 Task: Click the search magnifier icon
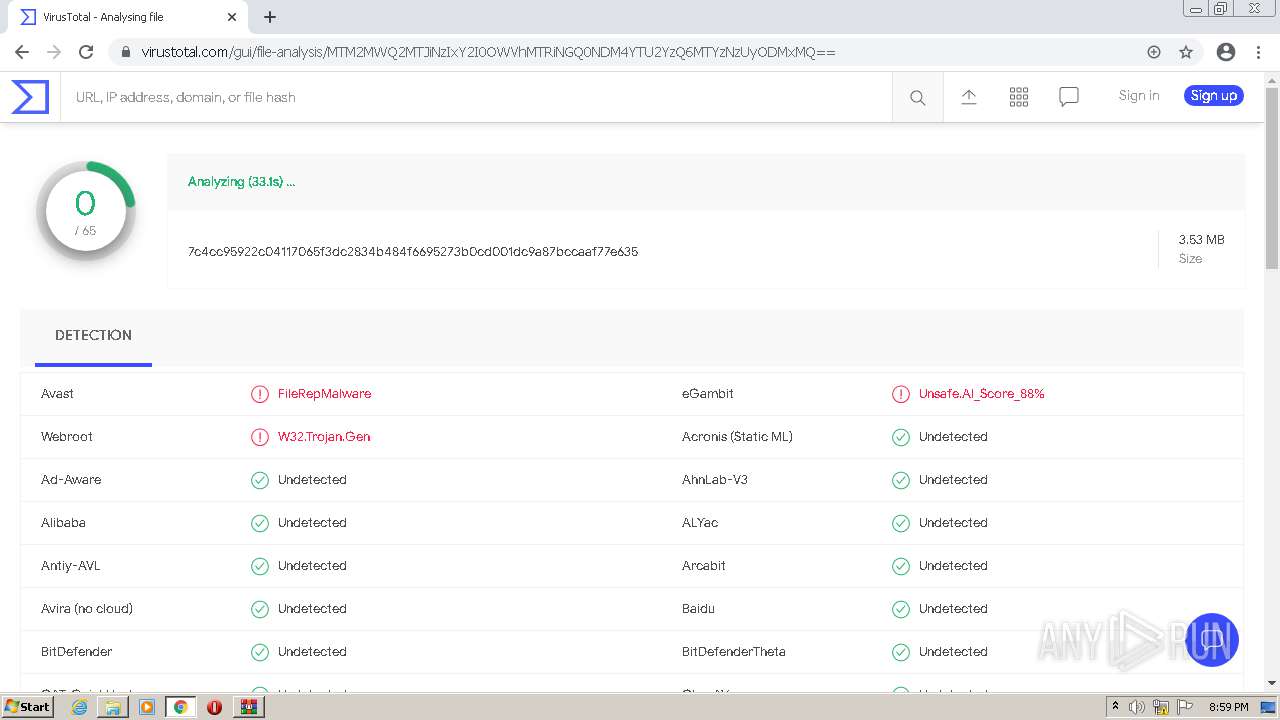click(917, 98)
